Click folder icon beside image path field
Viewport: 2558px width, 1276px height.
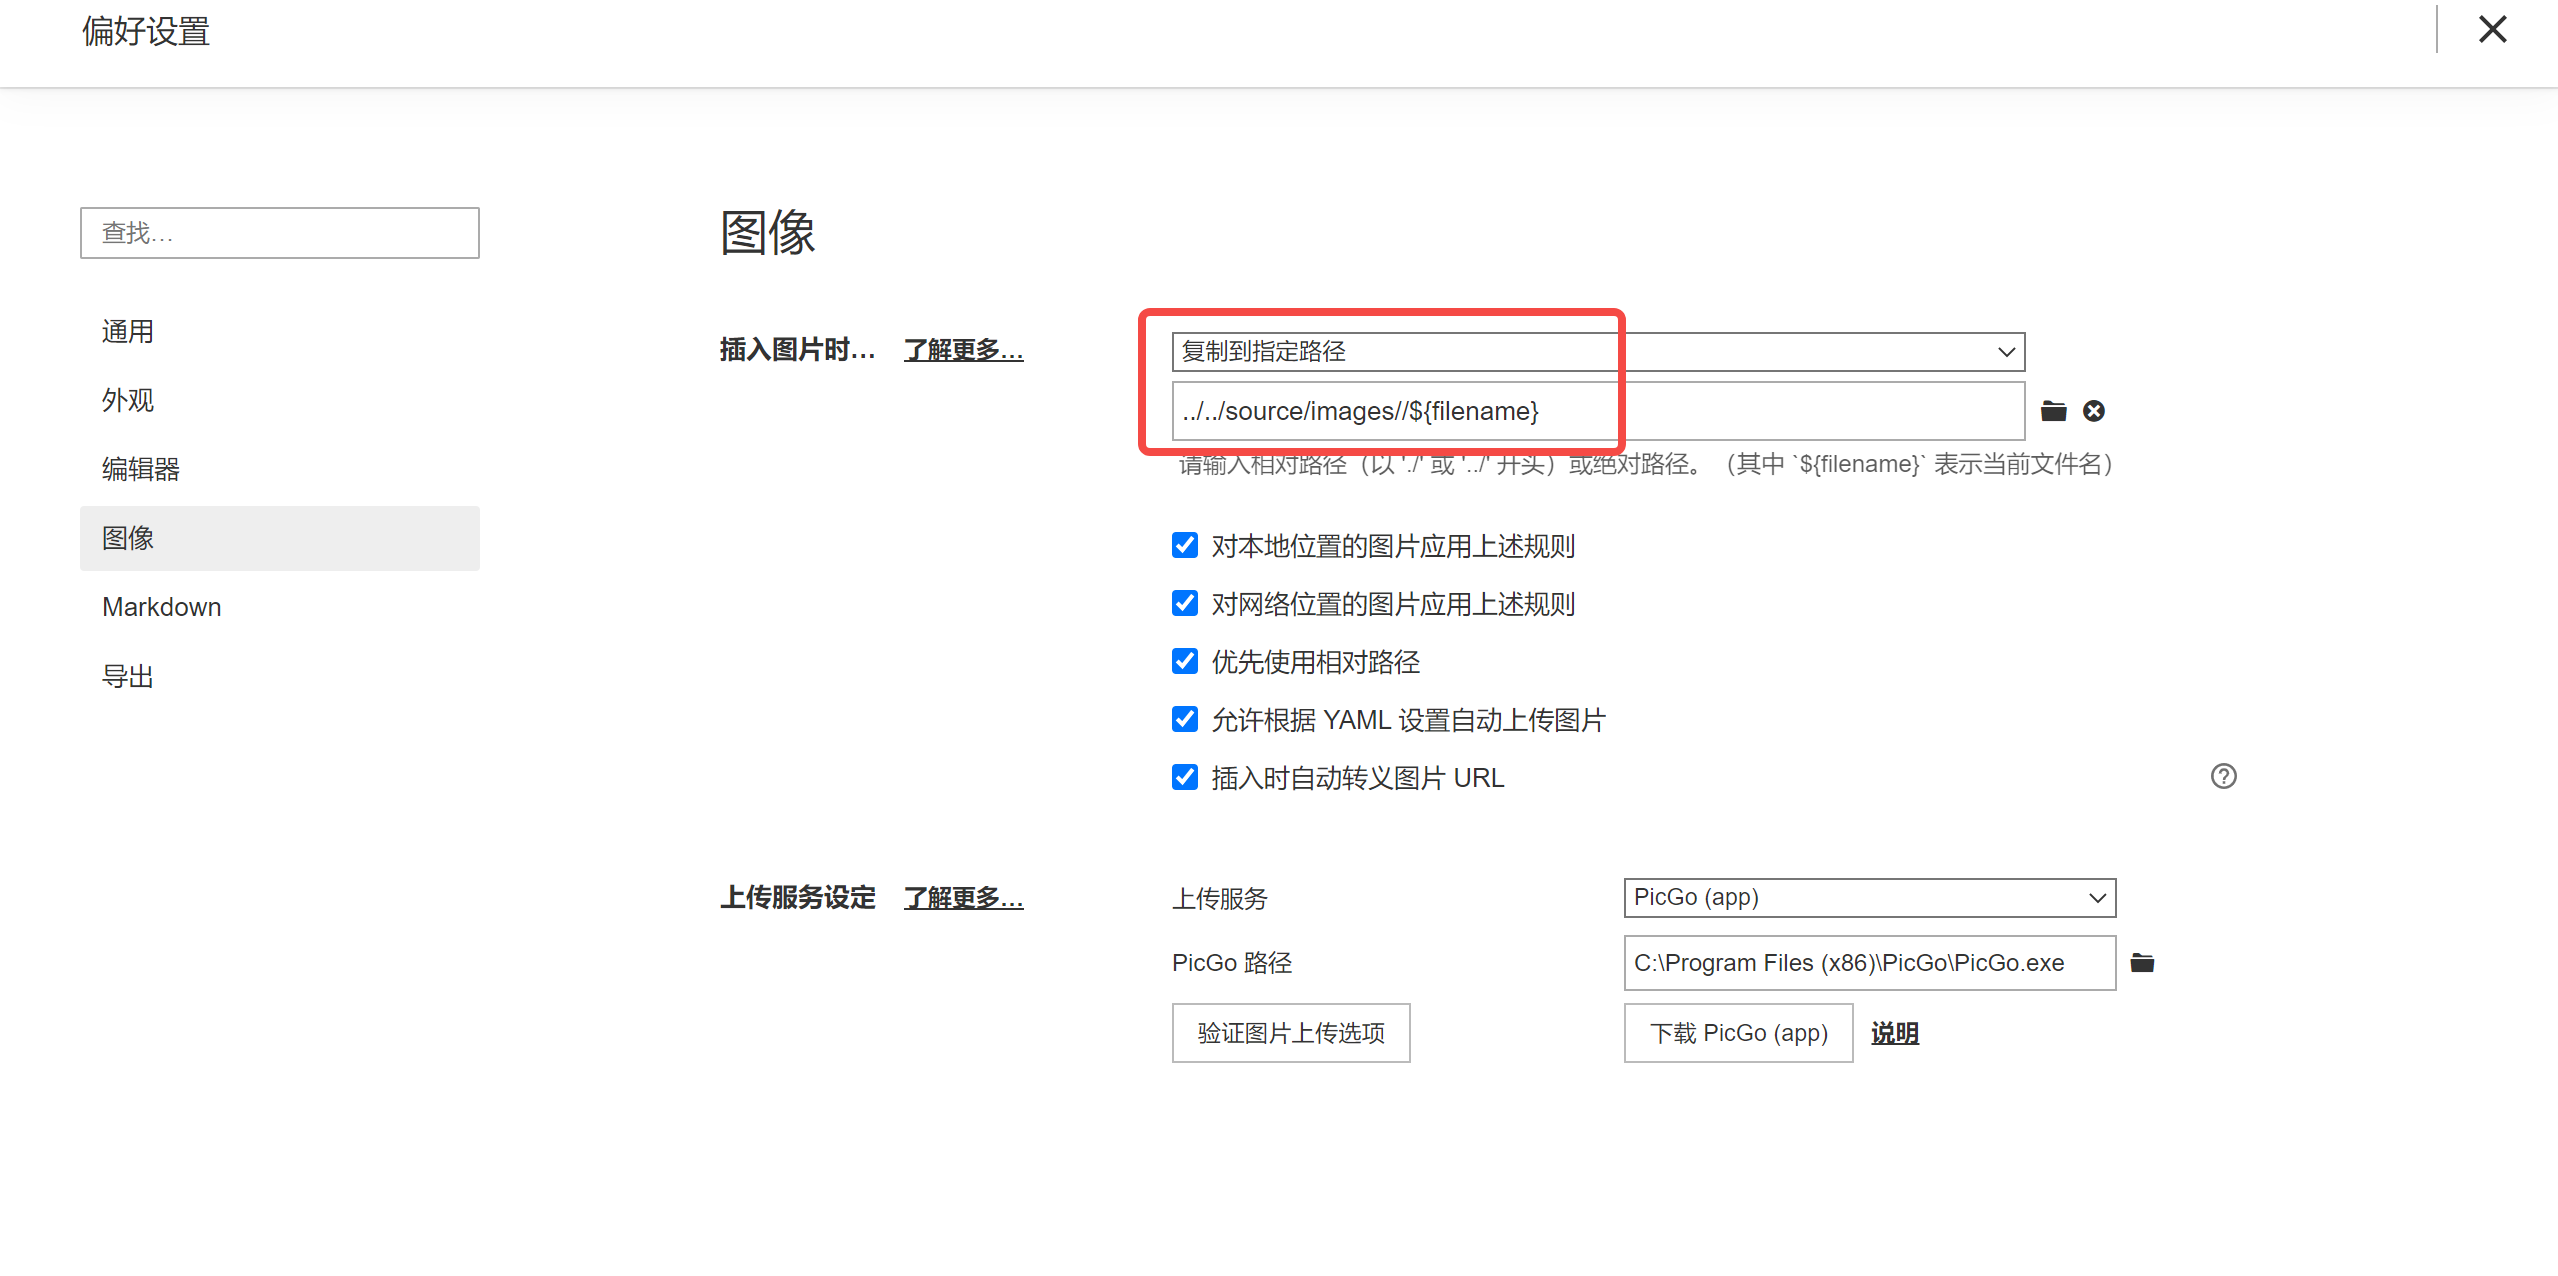2053,411
